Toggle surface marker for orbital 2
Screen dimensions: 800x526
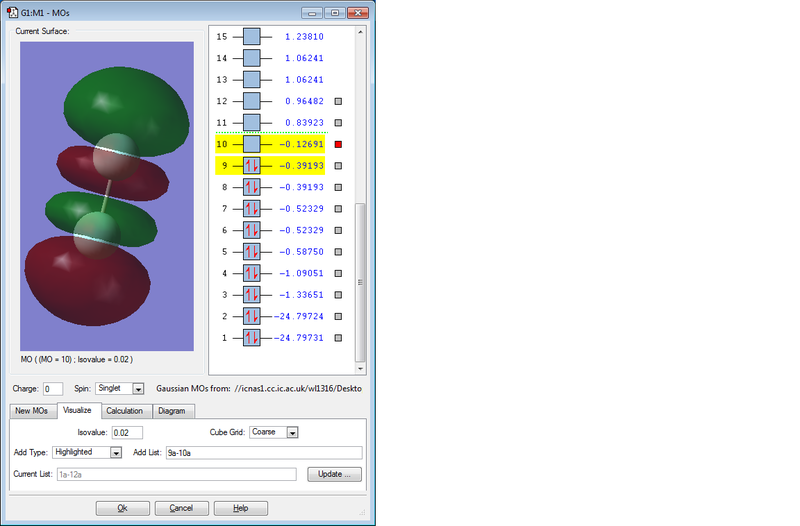pos(338,316)
